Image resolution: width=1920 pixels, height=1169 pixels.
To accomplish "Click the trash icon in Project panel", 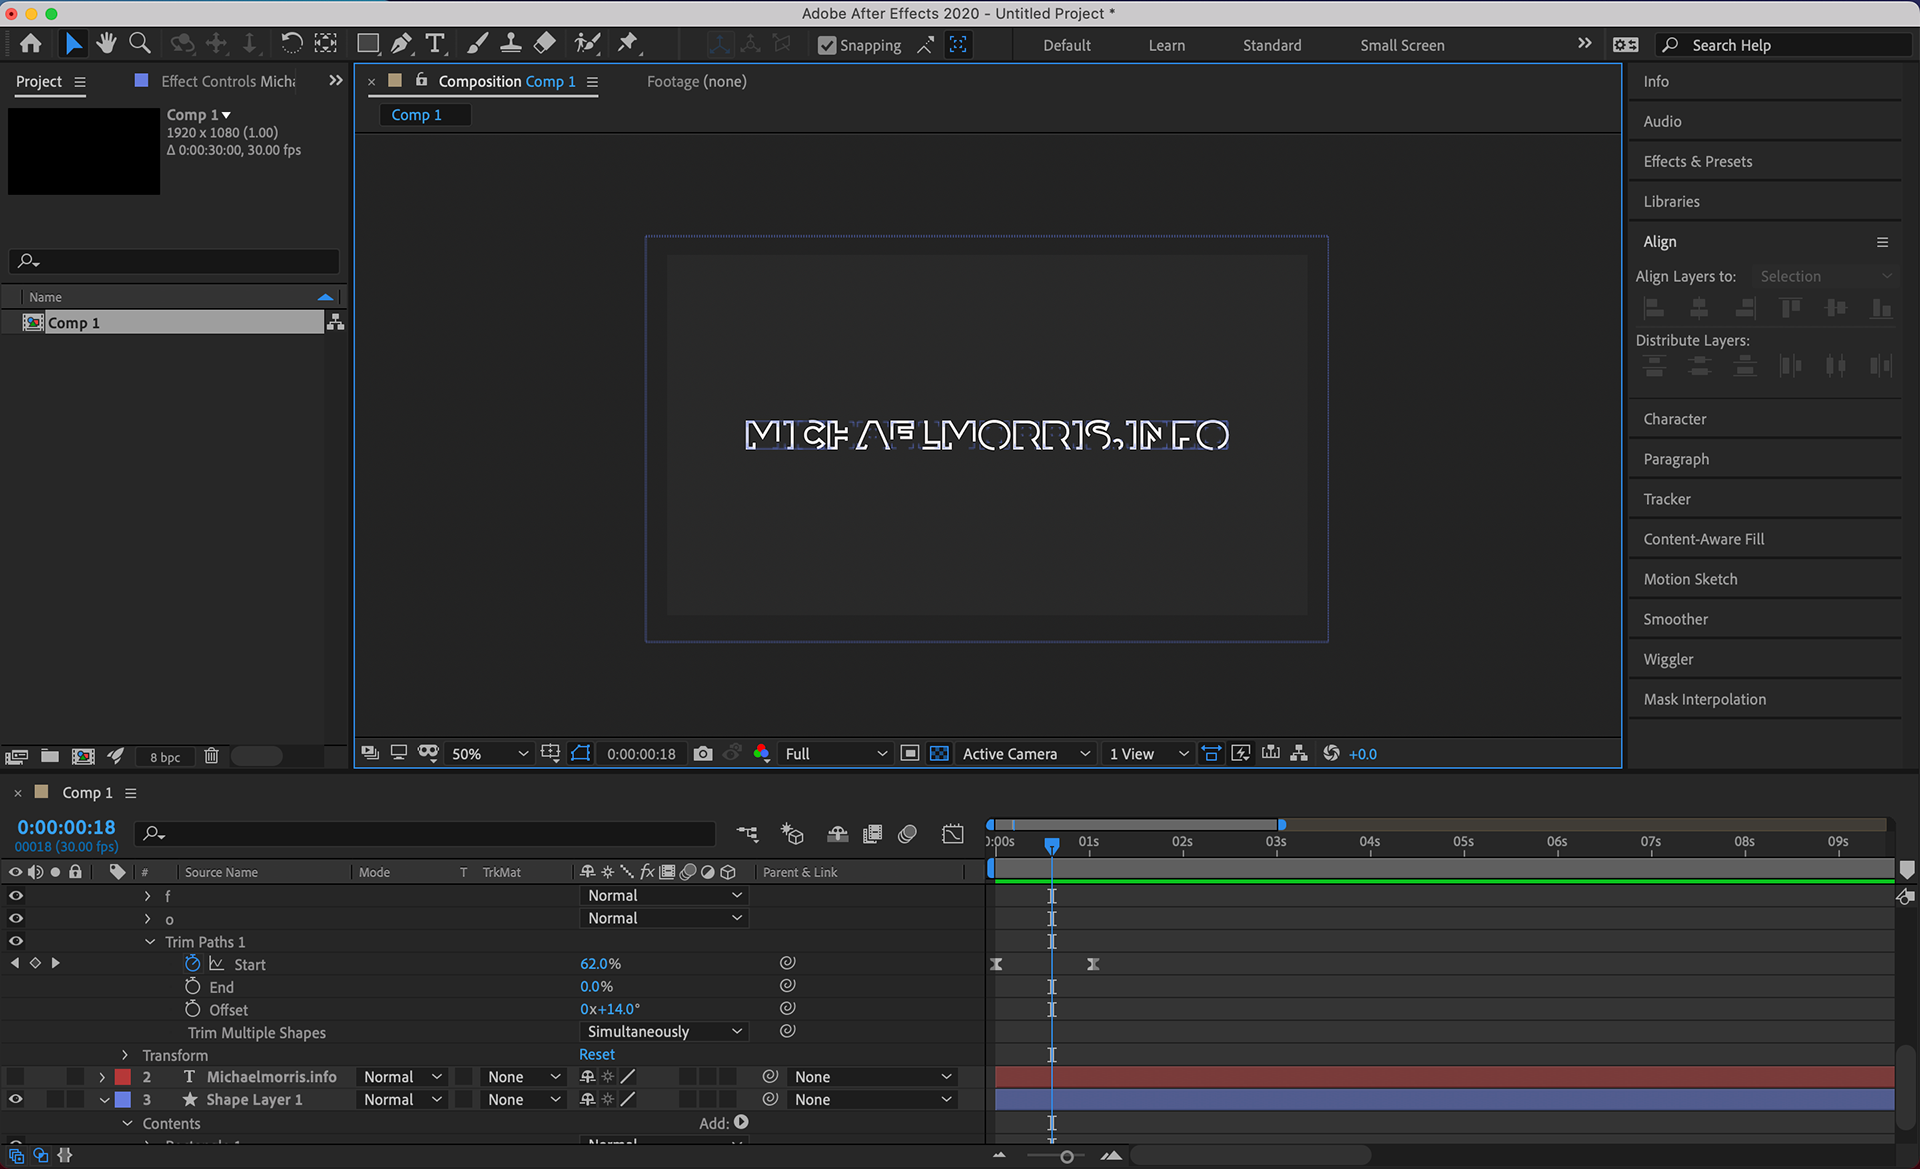I will click(x=211, y=756).
